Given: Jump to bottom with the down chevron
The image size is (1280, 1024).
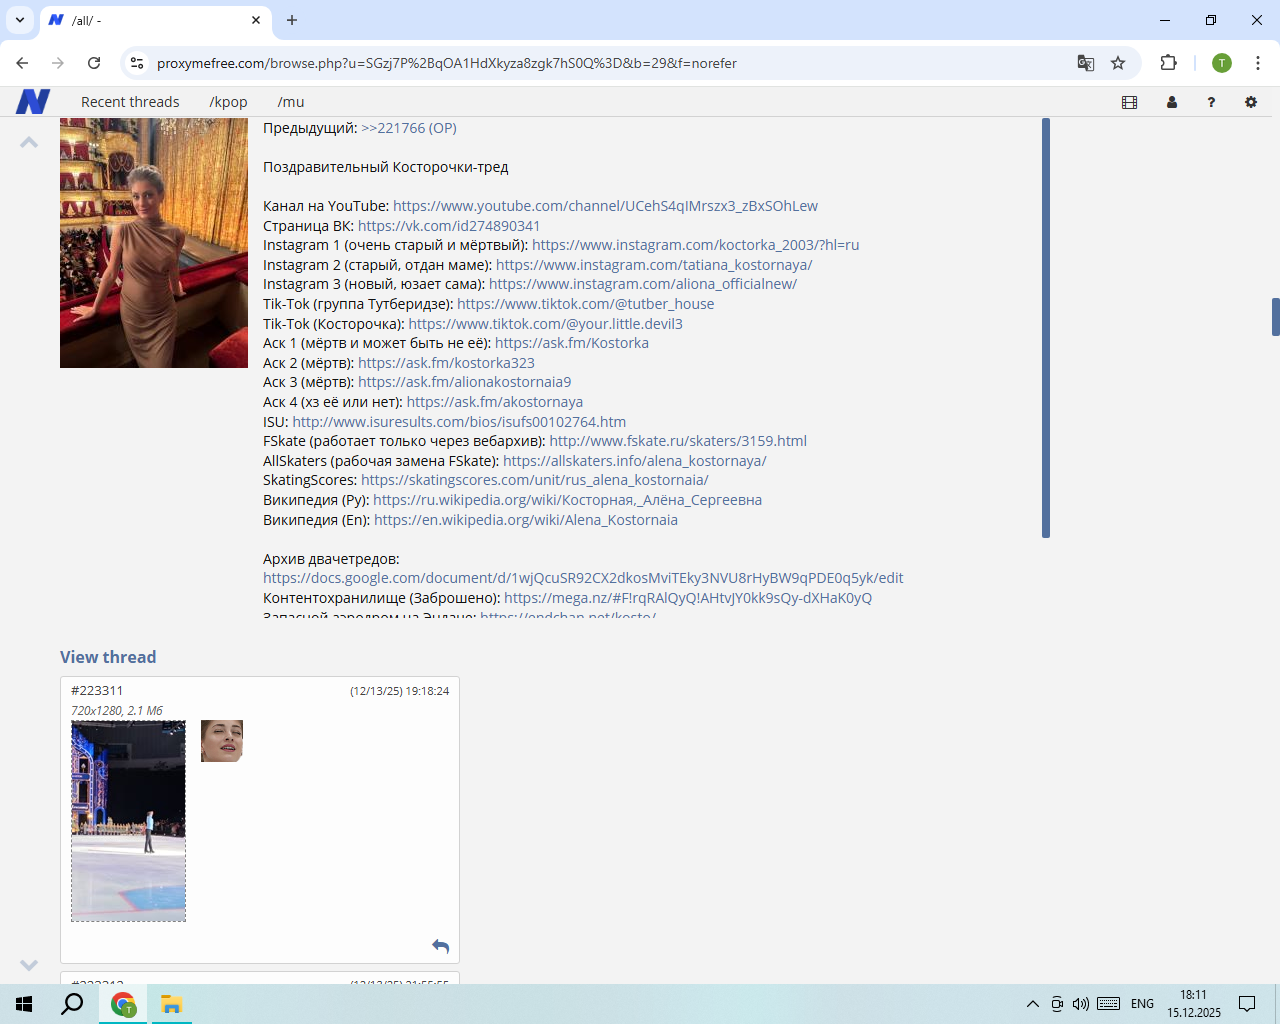Looking at the screenshot, I should point(29,965).
